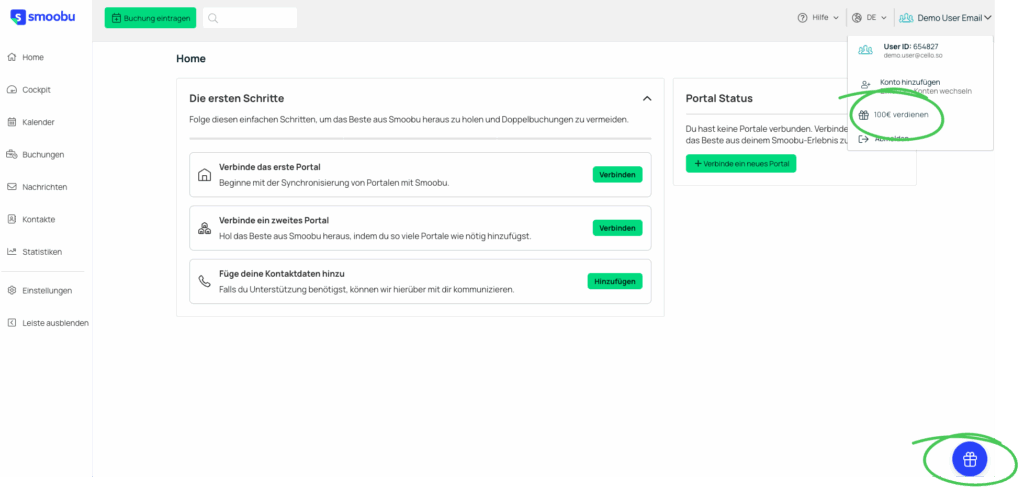
Task: Collapse the Demo User Email menu
Action: point(945,18)
